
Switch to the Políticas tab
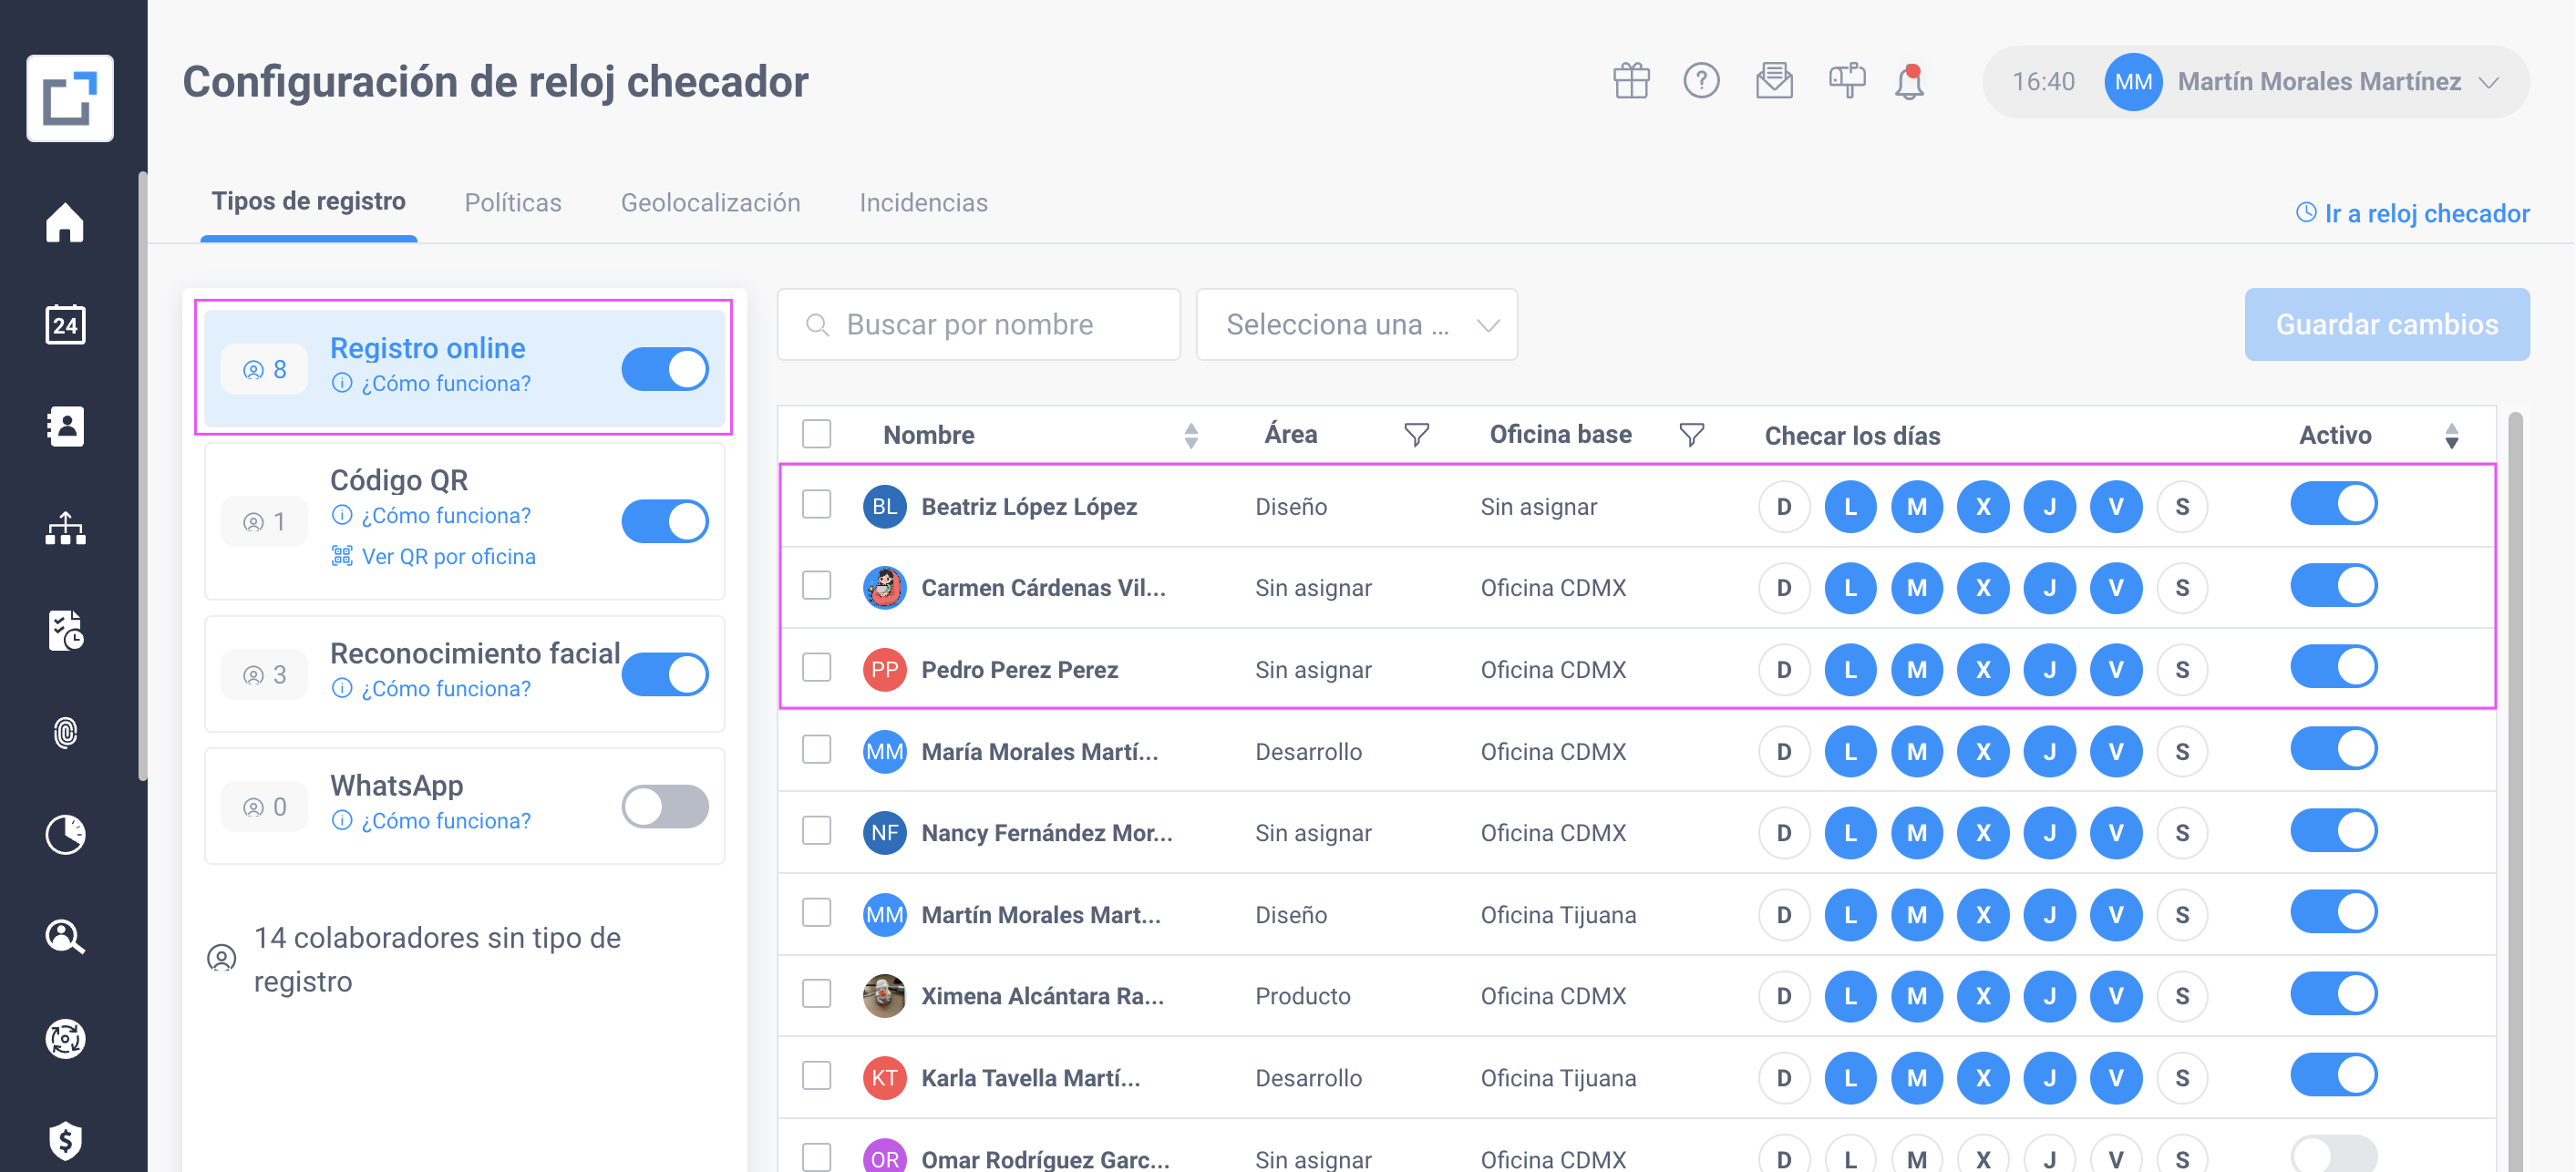[513, 203]
